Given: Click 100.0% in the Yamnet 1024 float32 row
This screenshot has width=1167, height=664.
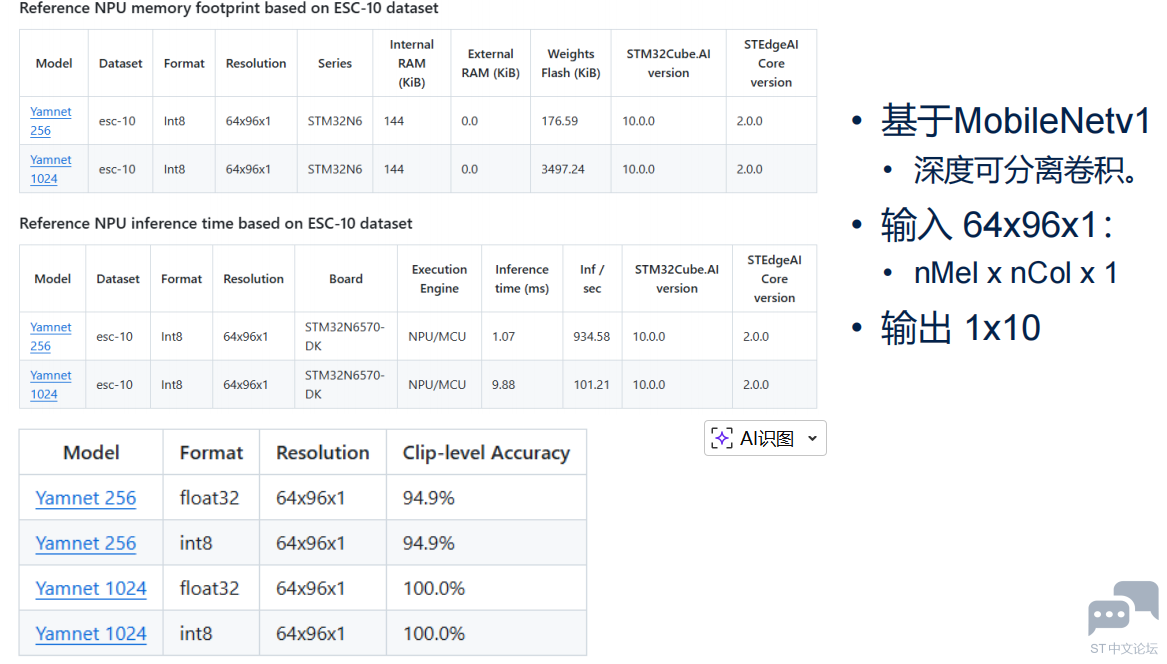Looking at the screenshot, I should pos(434,589).
